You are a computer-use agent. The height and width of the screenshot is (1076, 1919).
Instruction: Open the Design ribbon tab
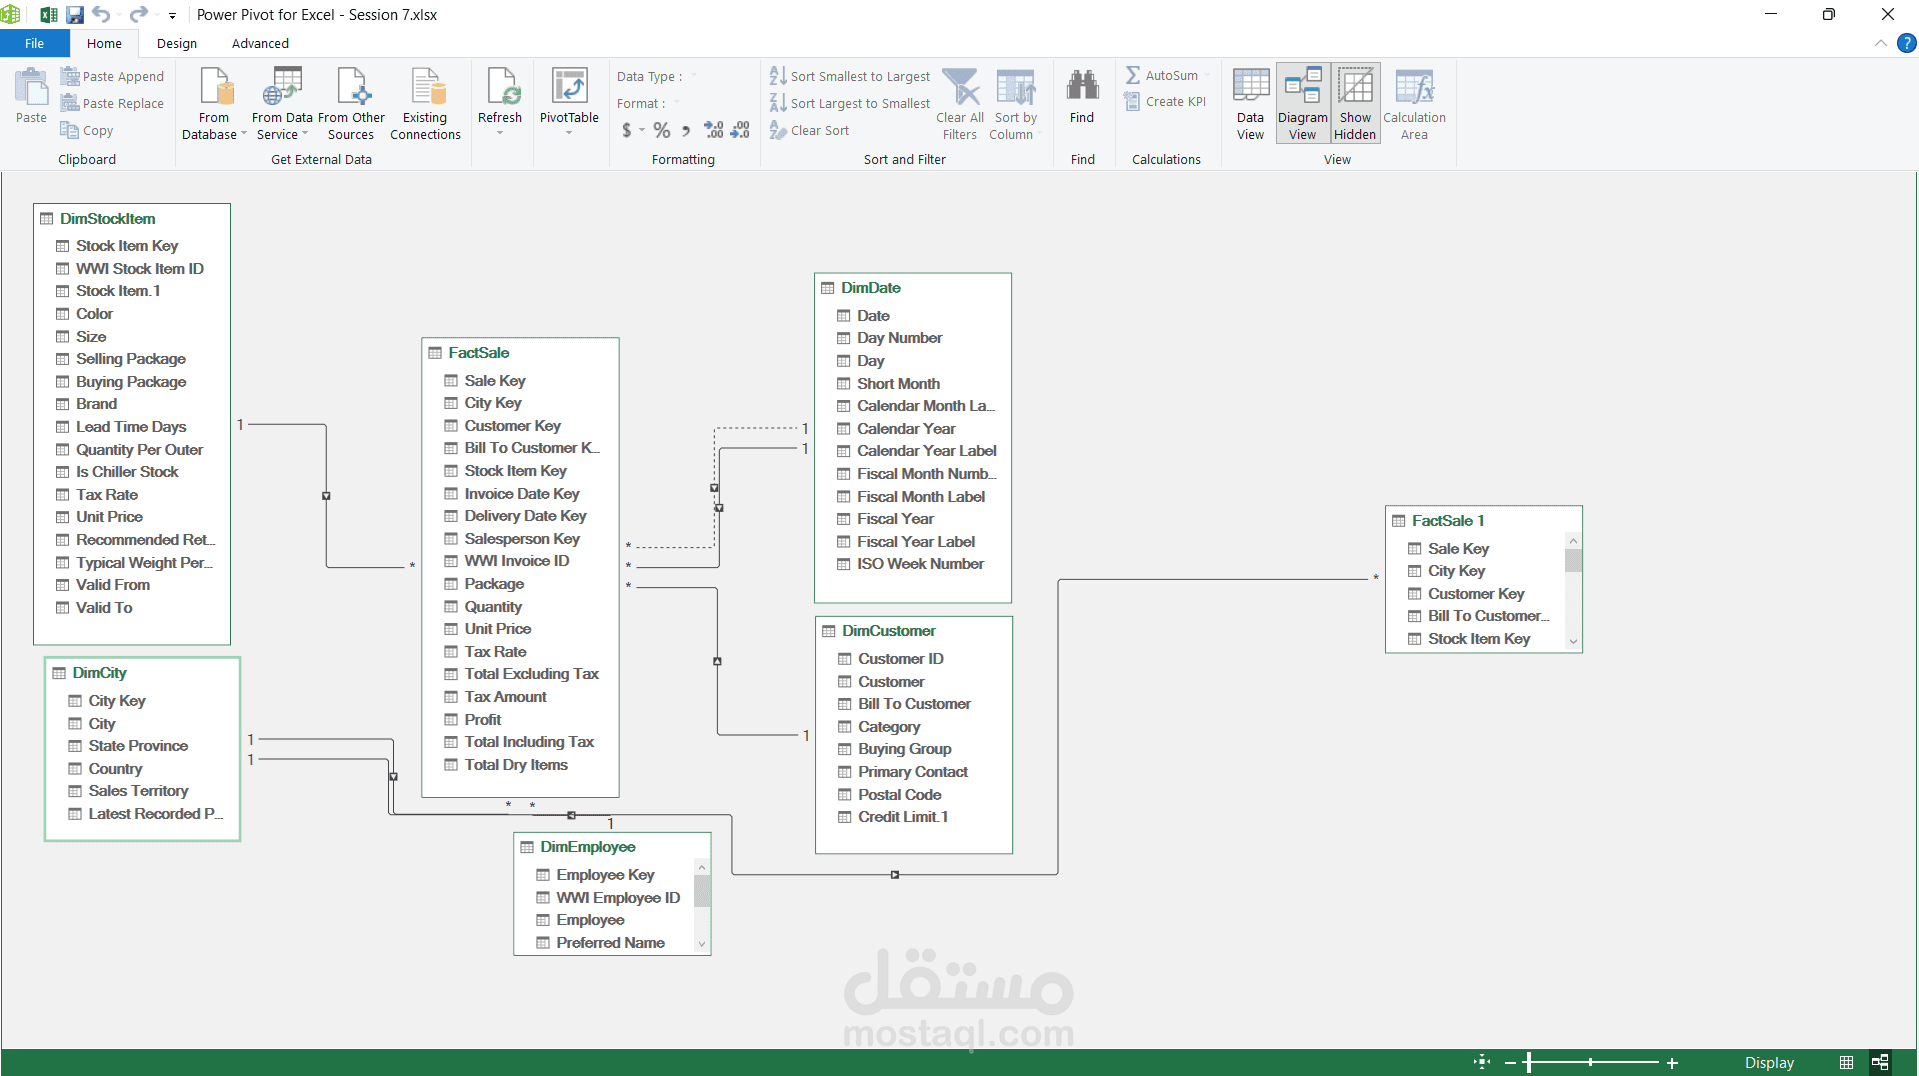177,43
